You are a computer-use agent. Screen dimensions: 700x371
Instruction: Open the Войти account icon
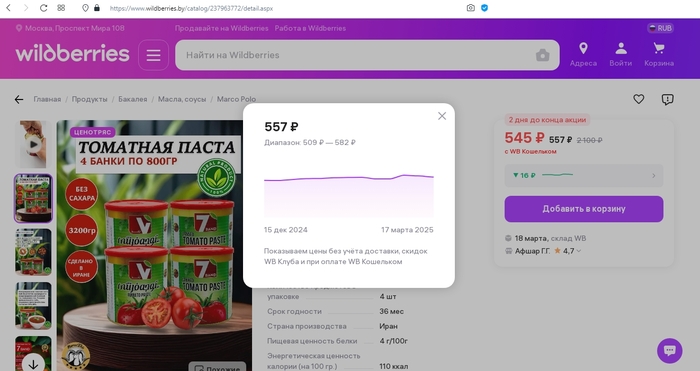point(621,54)
